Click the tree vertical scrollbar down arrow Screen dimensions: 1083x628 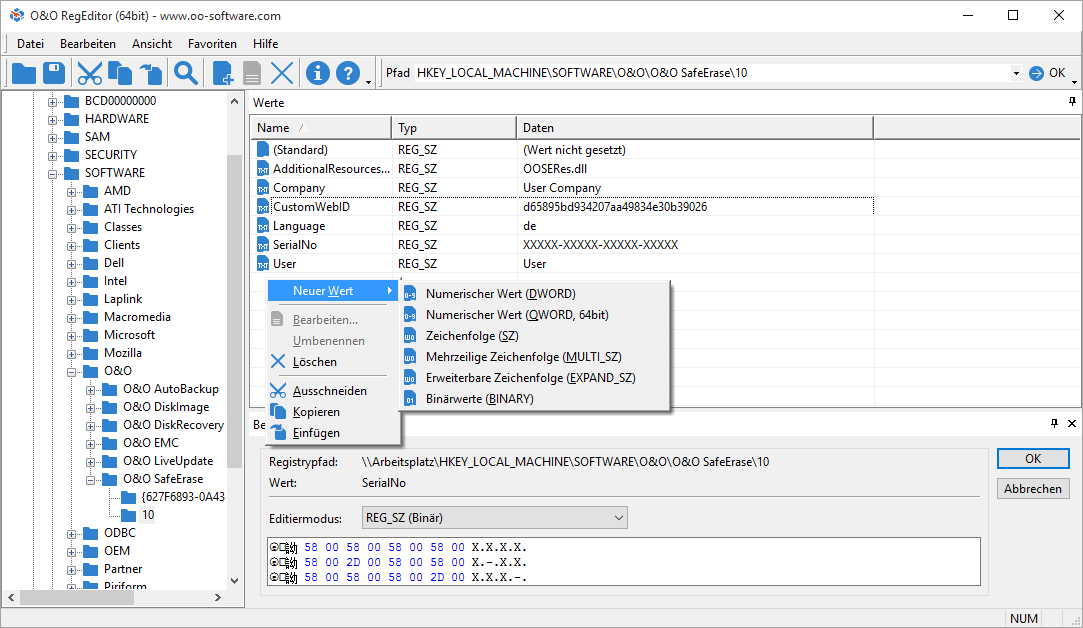point(234,580)
